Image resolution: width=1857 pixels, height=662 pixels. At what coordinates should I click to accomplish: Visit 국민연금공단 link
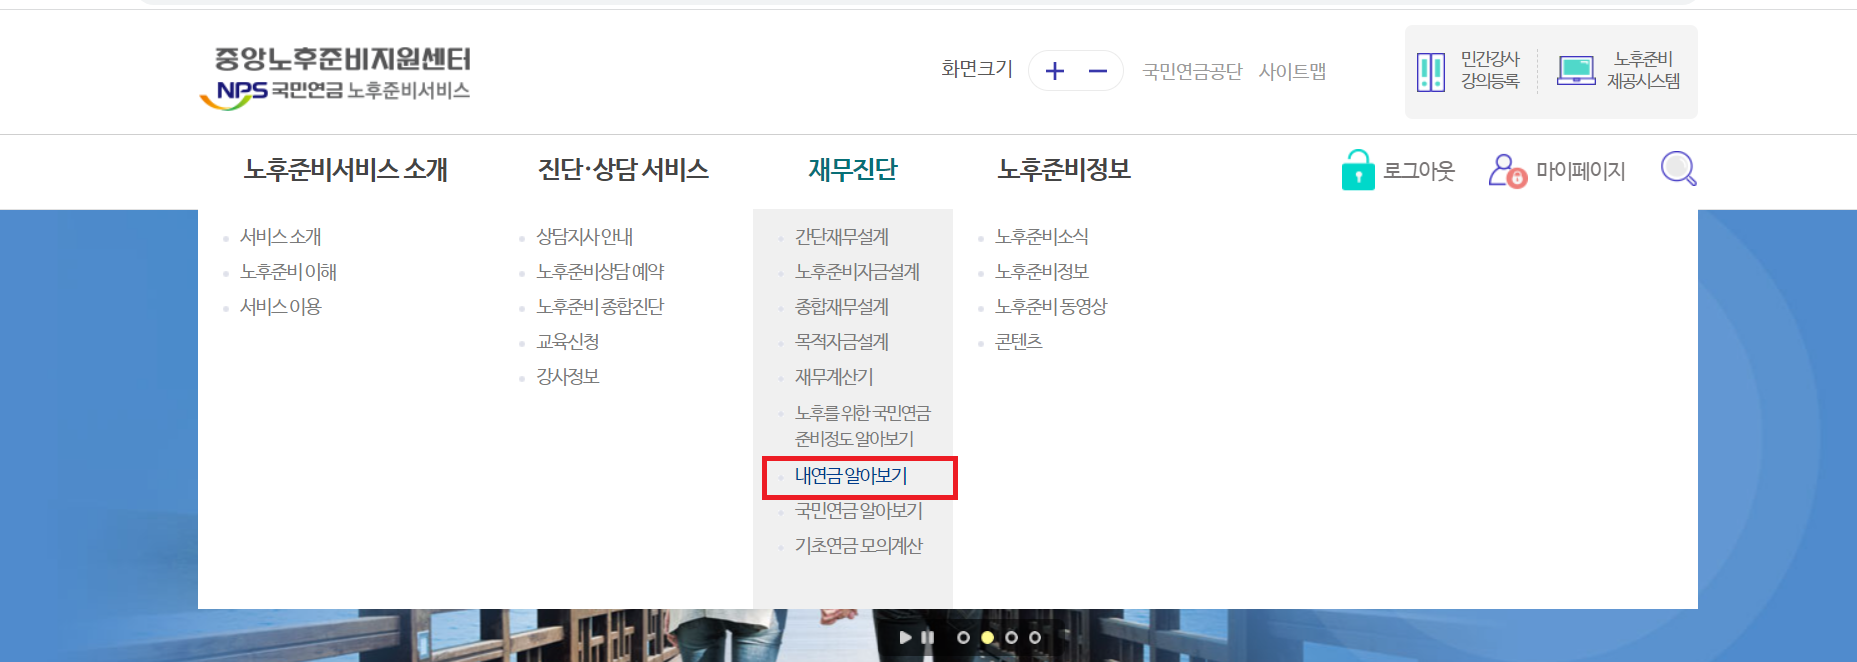(x=1192, y=72)
